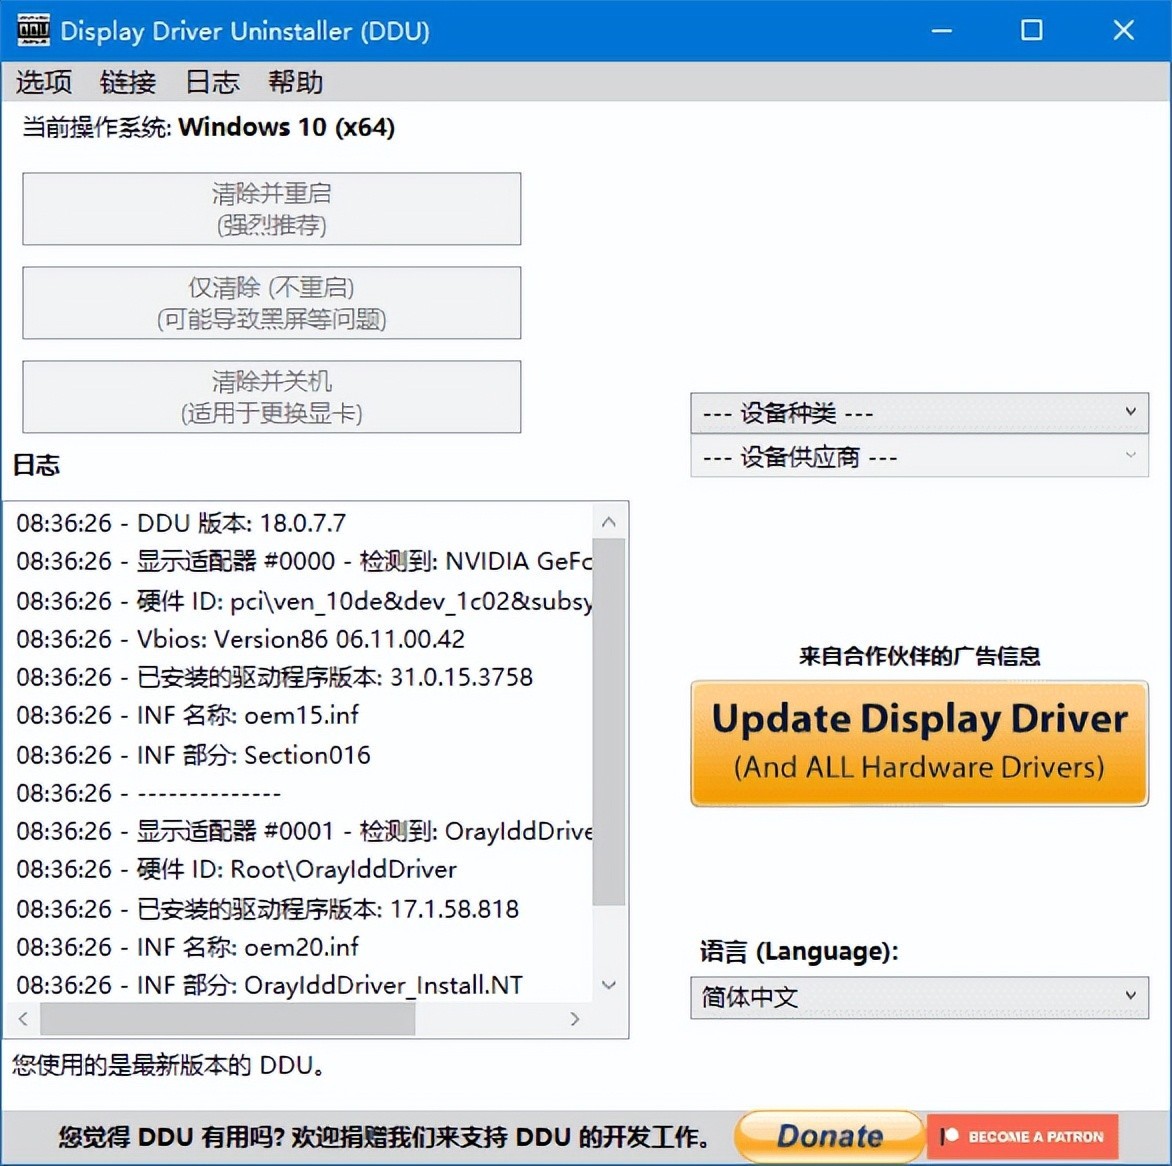Viewport: 1172px width, 1166px height.
Task: Open the 帮助 menu
Action: coord(295,82)
